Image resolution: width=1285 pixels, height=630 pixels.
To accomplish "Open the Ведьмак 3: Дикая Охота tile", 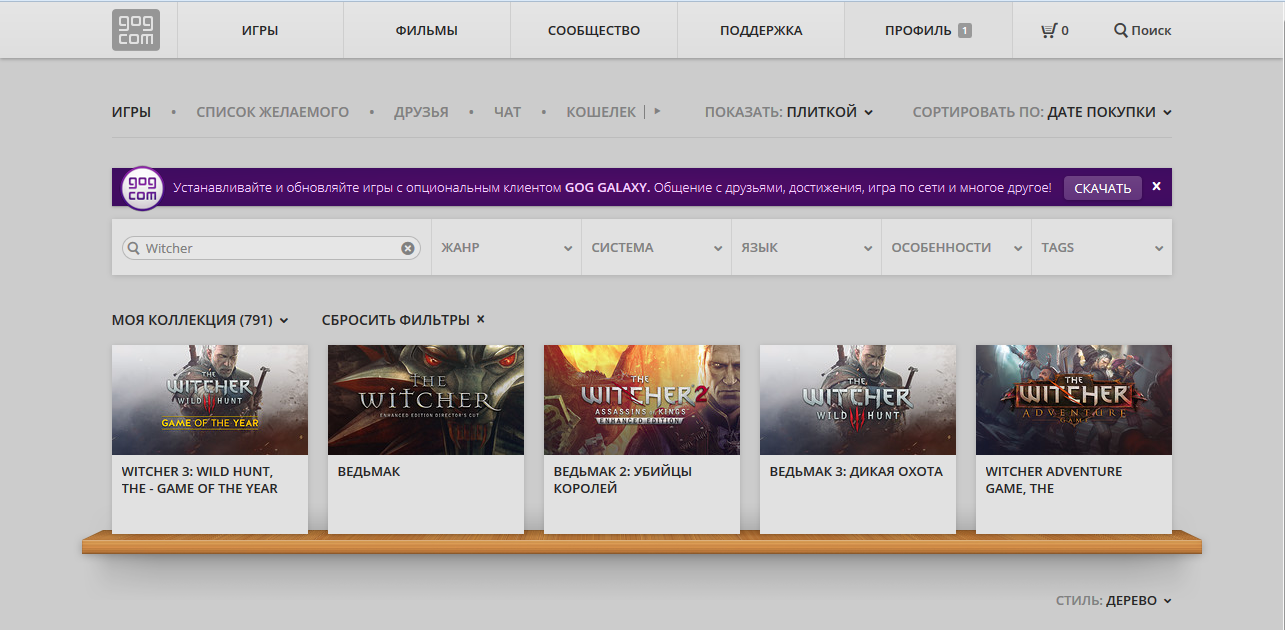I will [857, 420].
